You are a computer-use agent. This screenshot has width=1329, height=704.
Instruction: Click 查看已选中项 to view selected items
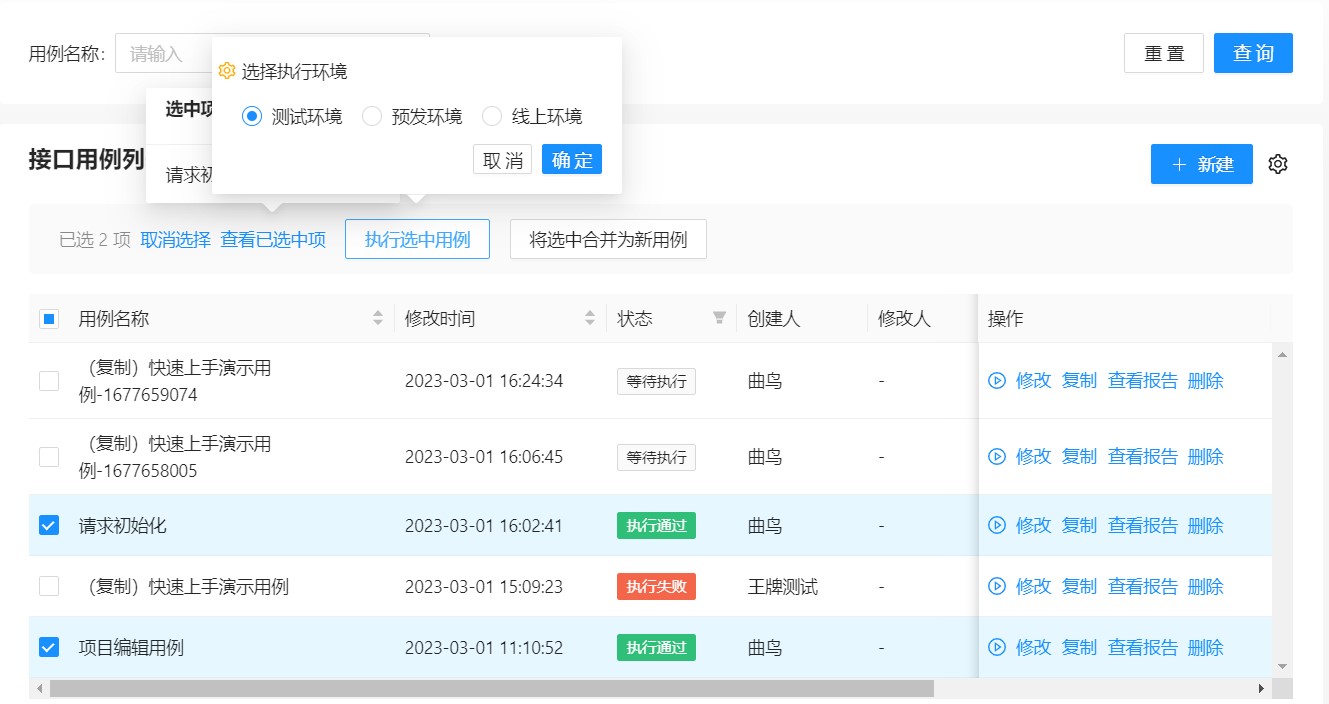275,240
